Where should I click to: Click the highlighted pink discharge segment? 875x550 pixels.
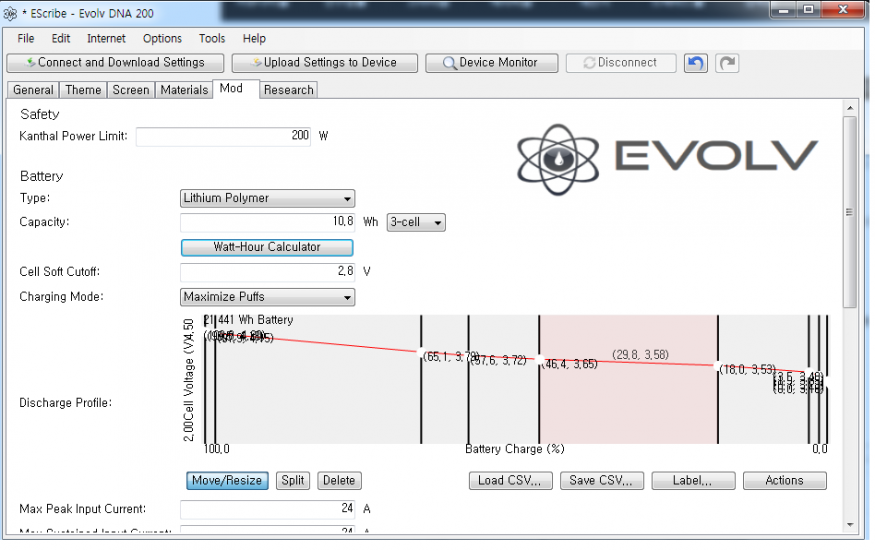point(628,379)
